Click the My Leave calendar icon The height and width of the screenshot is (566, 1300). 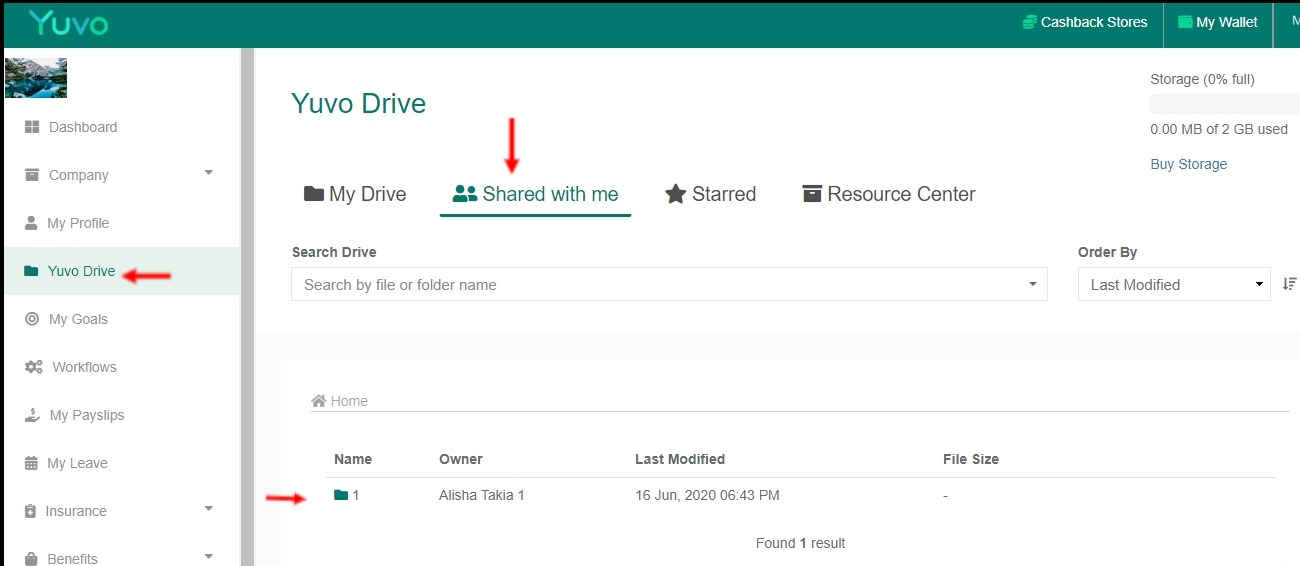[x=30, y=463]
